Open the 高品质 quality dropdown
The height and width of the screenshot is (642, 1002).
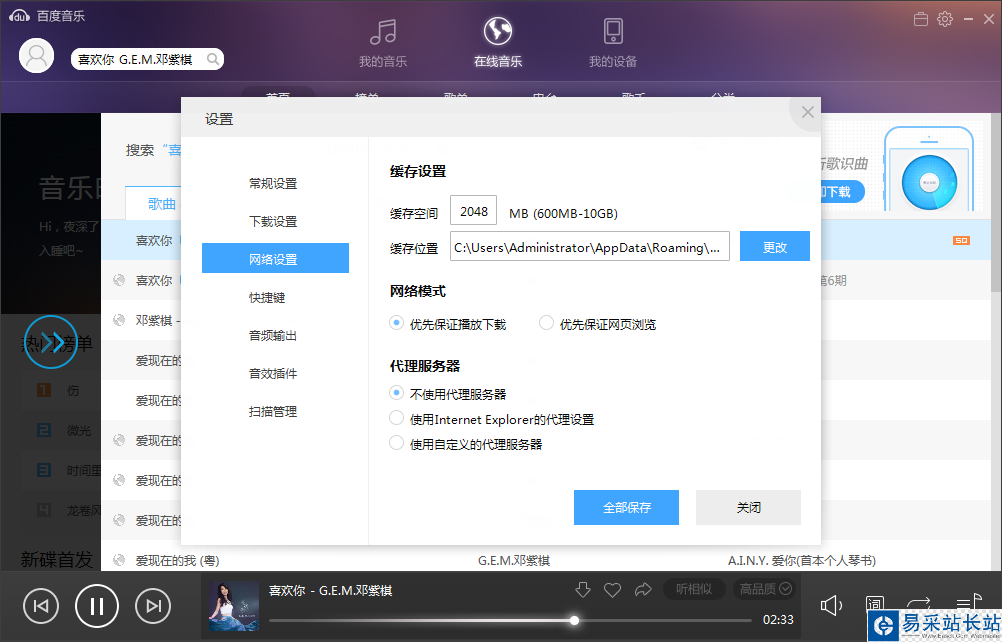point(765,589)
